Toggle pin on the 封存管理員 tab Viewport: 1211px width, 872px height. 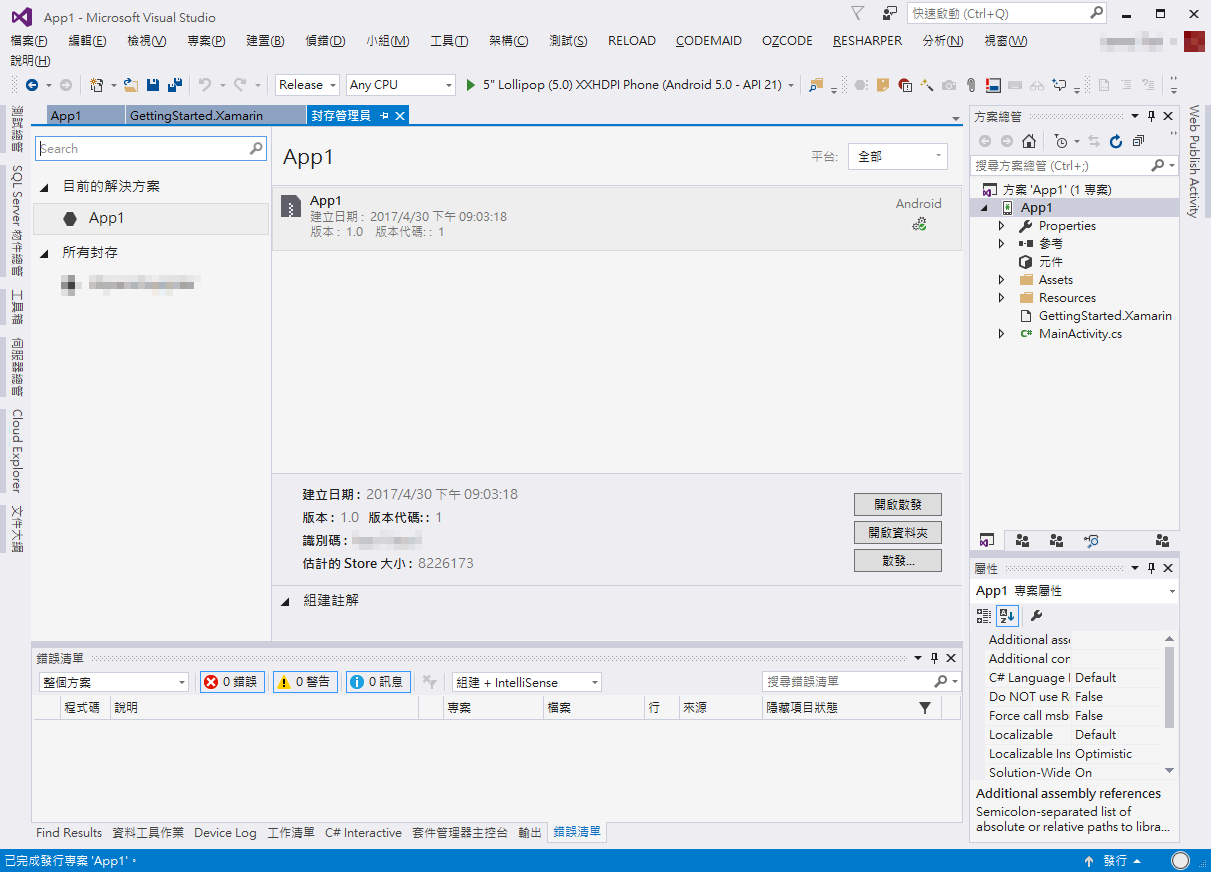[x=385, y=116]
